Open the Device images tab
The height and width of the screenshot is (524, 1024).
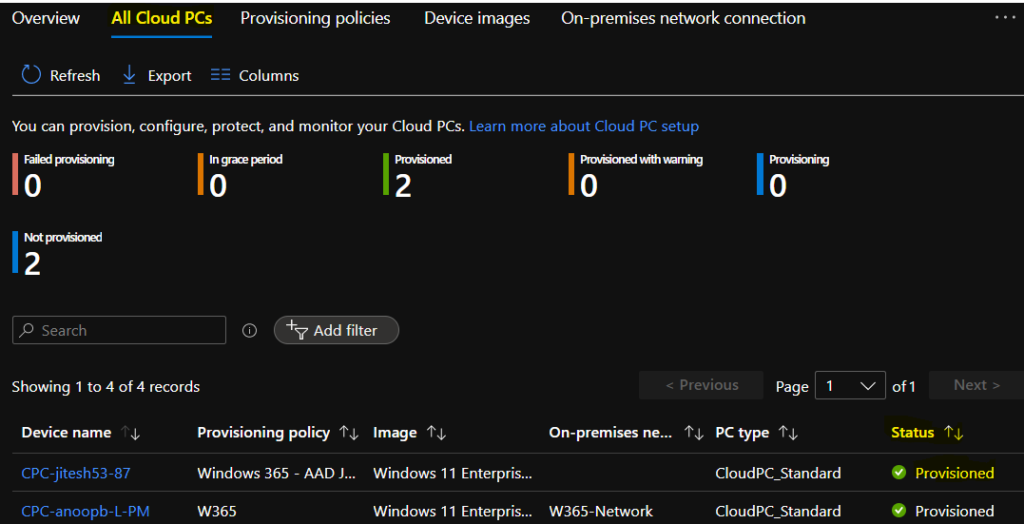[x=477, y=18]
